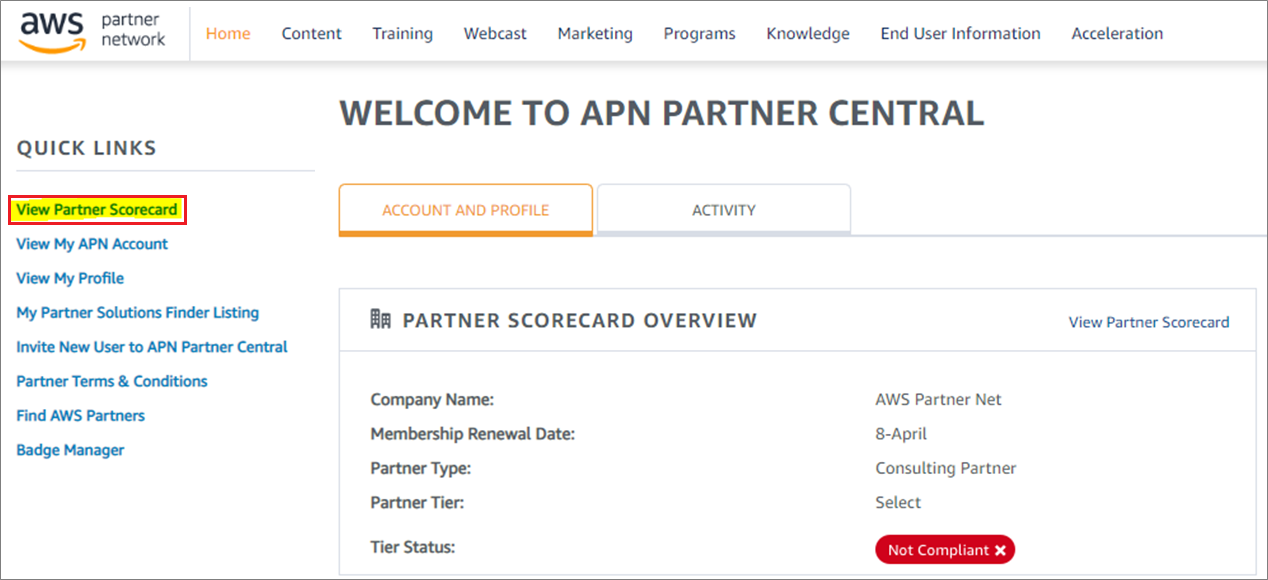Click View Partner Scorecard link in overview header

click(x=1149, y=322)
